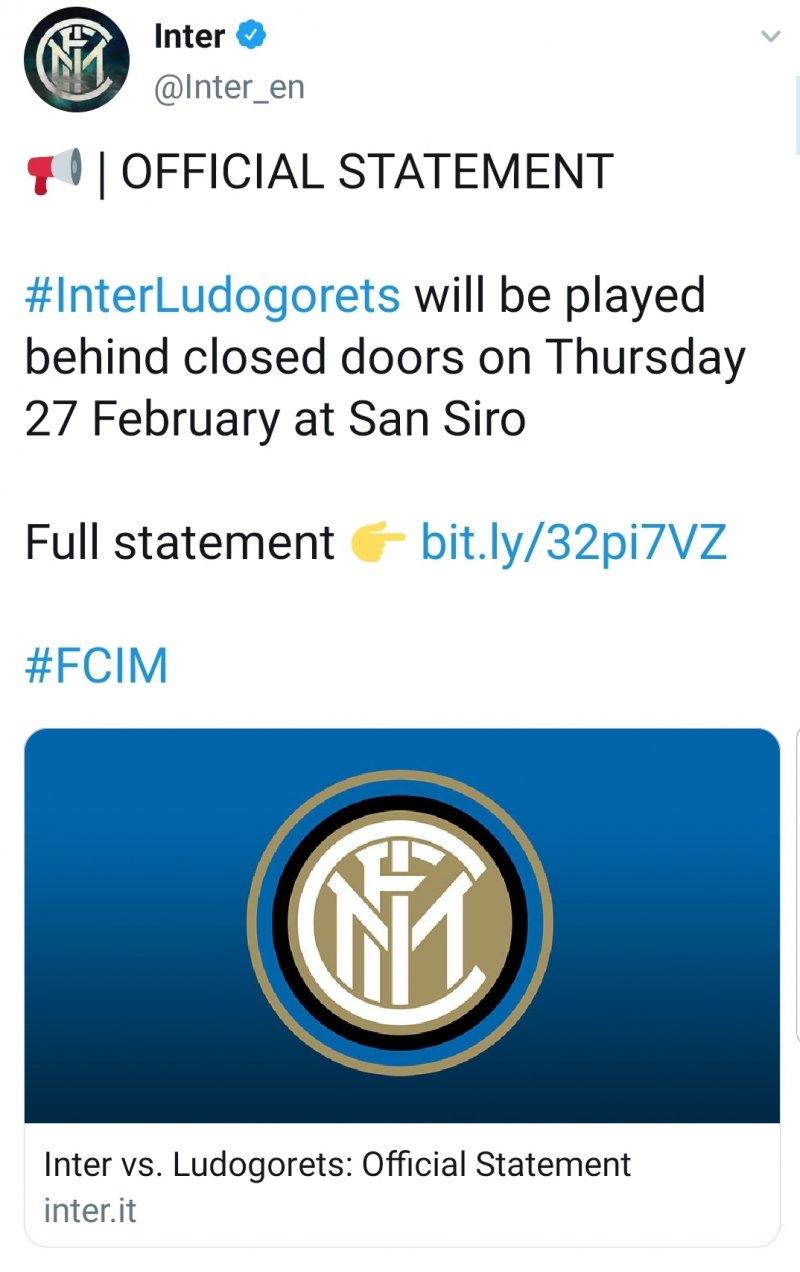The width and height of the screenshot is (800, 1272).
Task: Click the blue verified badge
Action: click(x=250, y=37)
